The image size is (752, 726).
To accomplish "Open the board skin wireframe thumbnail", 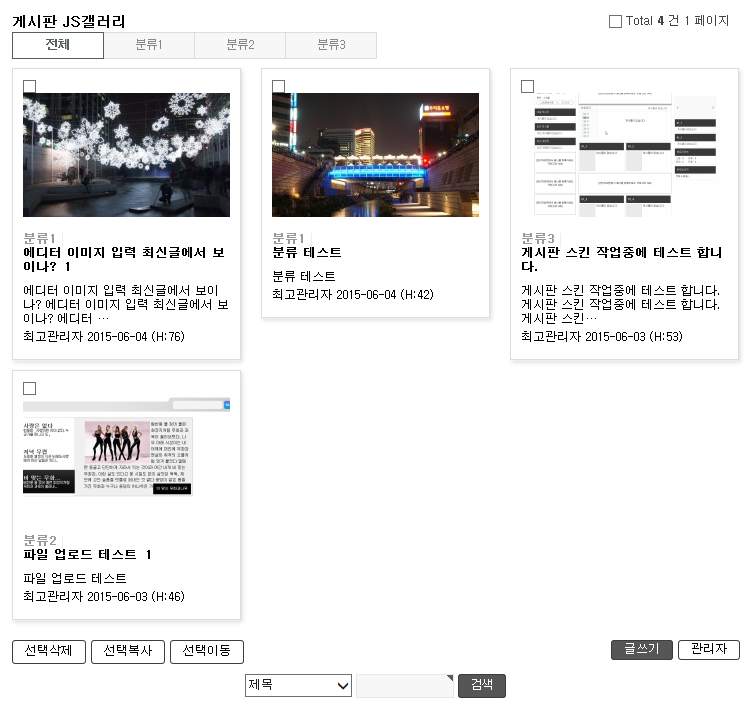I will 624,155.
